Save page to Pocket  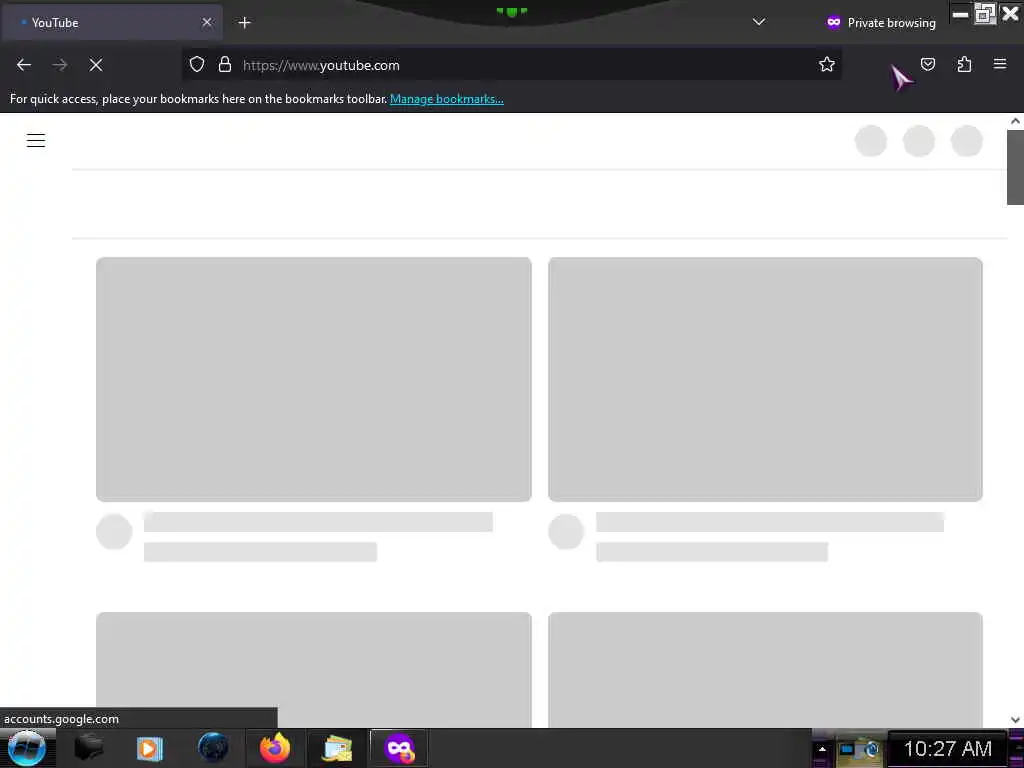coord(928,64)
